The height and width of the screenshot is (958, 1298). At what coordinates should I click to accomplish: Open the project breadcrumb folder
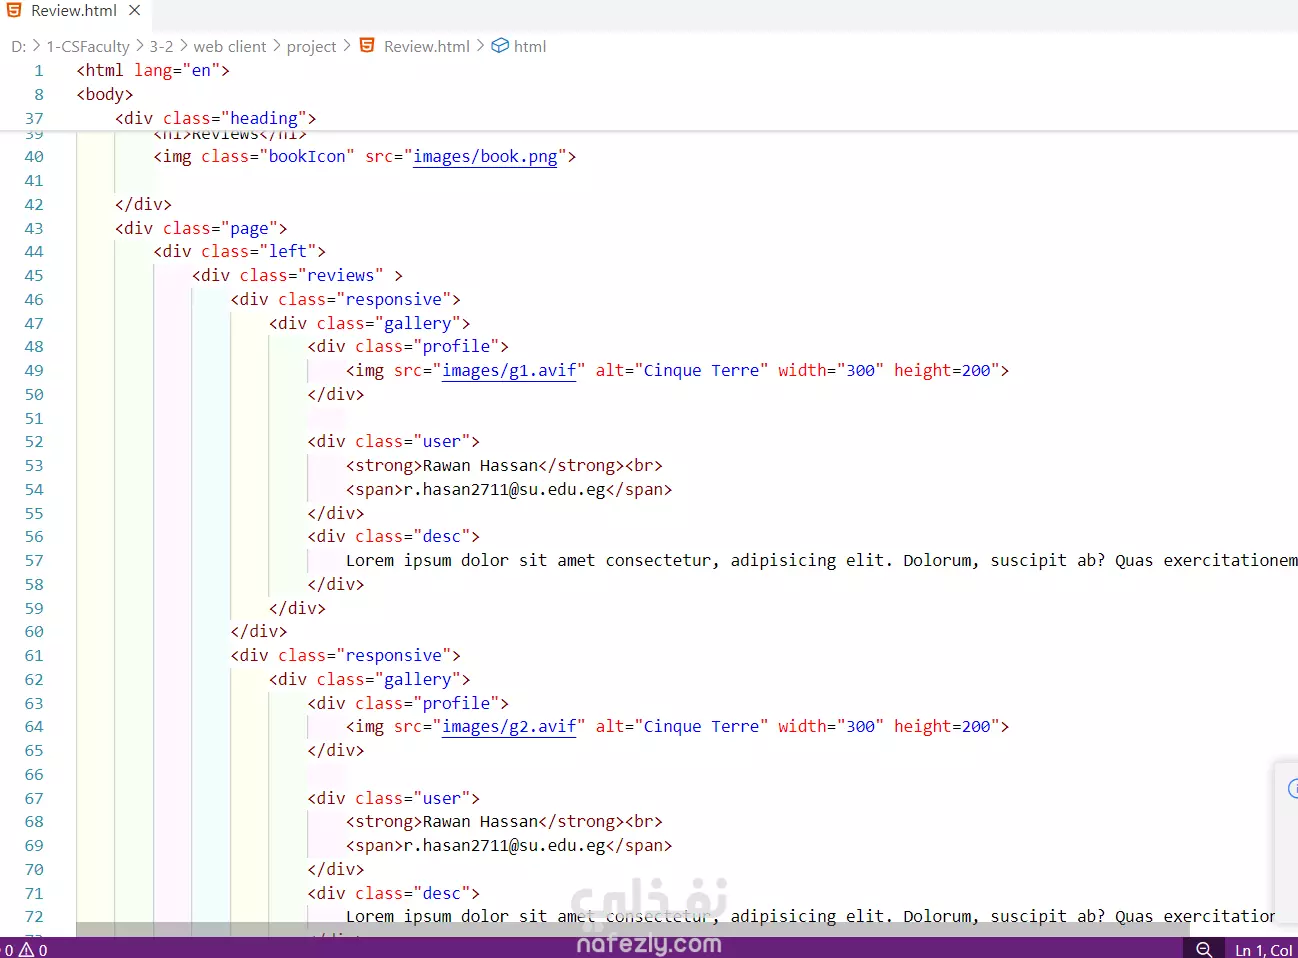[311, 46]
